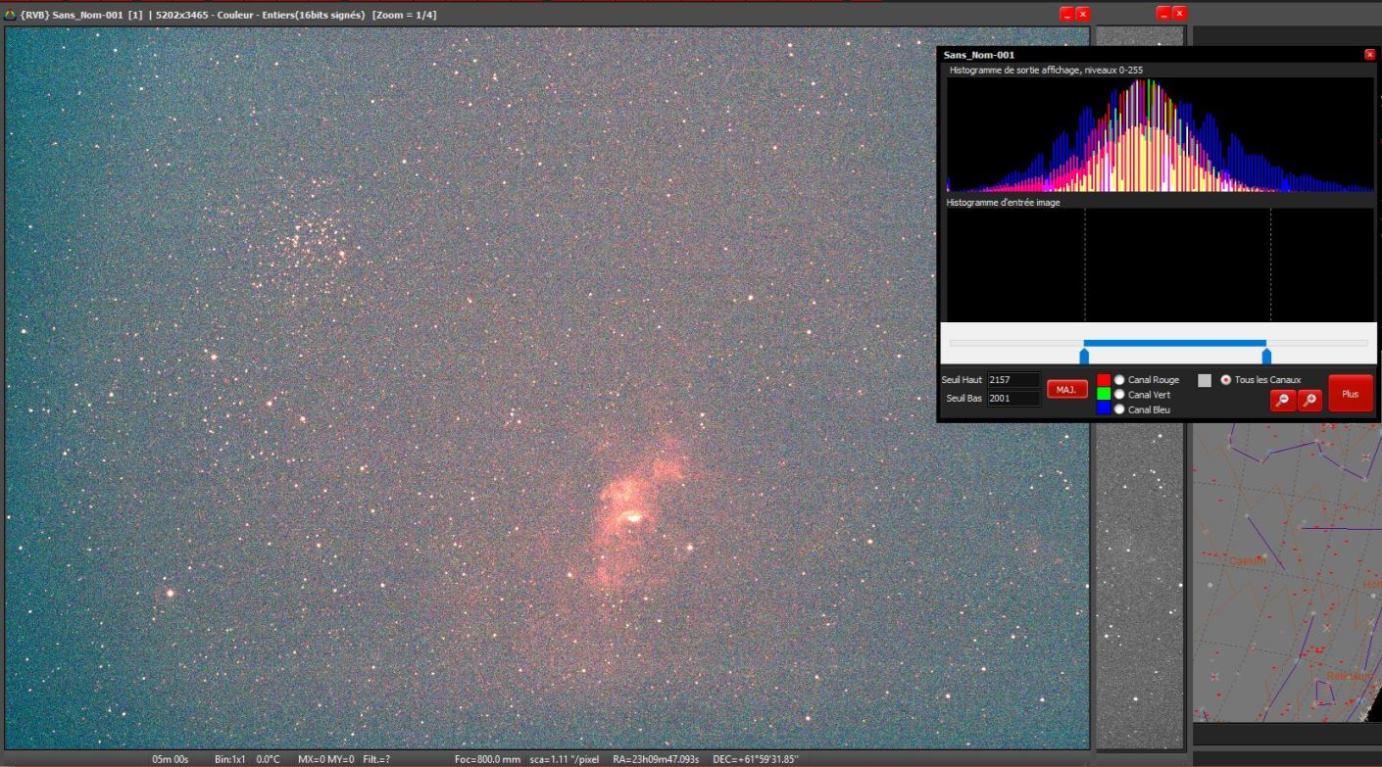Viewport: 1382px width, 767px height.
Task: Close the Sans_Nom-001 histogram panel
Action: pos(1369,55)
